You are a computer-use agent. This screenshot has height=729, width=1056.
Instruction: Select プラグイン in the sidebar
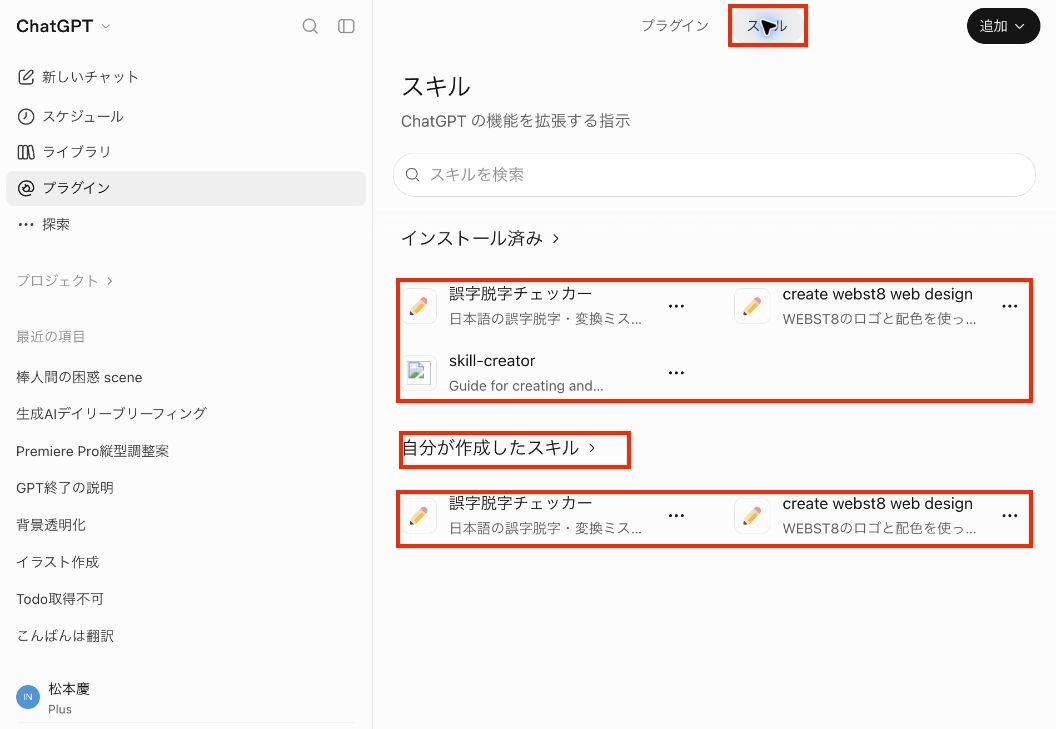[x=186, y=188]
